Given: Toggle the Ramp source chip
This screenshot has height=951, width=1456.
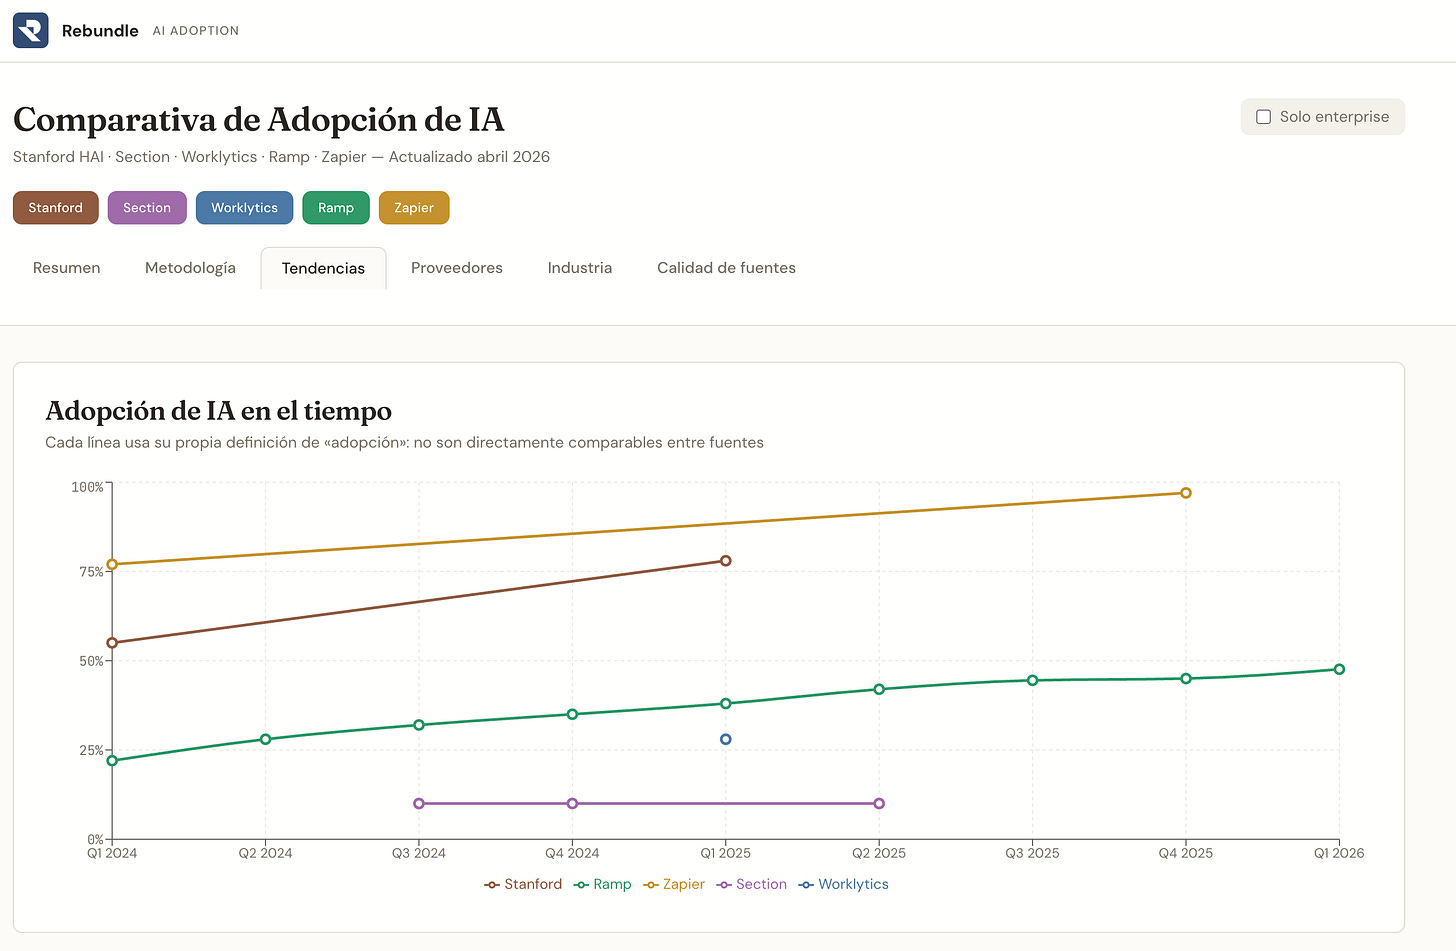Looking at the screenshot, I should pyautogui.click(x=336, y=208).
